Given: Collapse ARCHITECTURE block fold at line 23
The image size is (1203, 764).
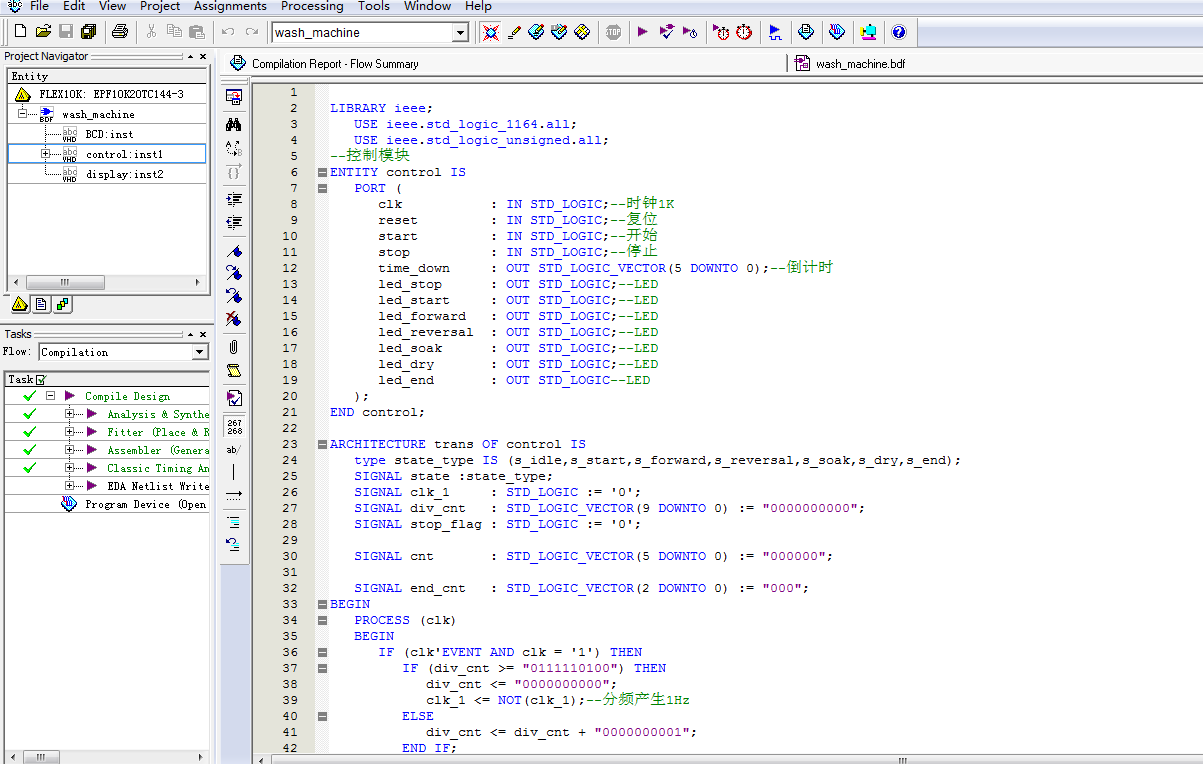Looking at the screenshot, I should click(322, 444).
